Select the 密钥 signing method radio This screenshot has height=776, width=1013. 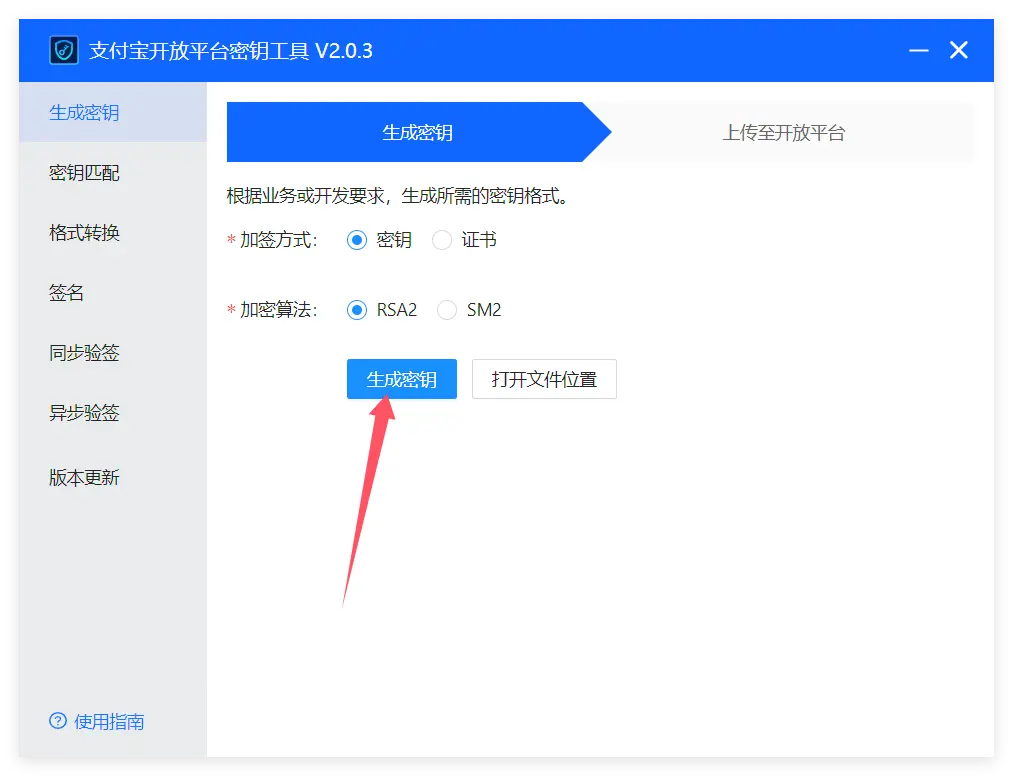coord(357,240)
